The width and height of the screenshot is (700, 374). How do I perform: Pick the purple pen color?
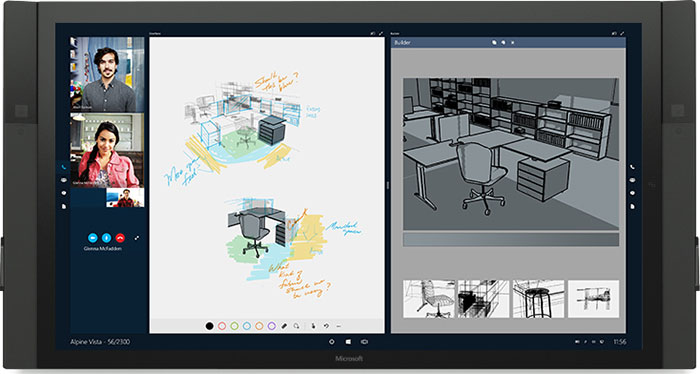coord(271,326)
